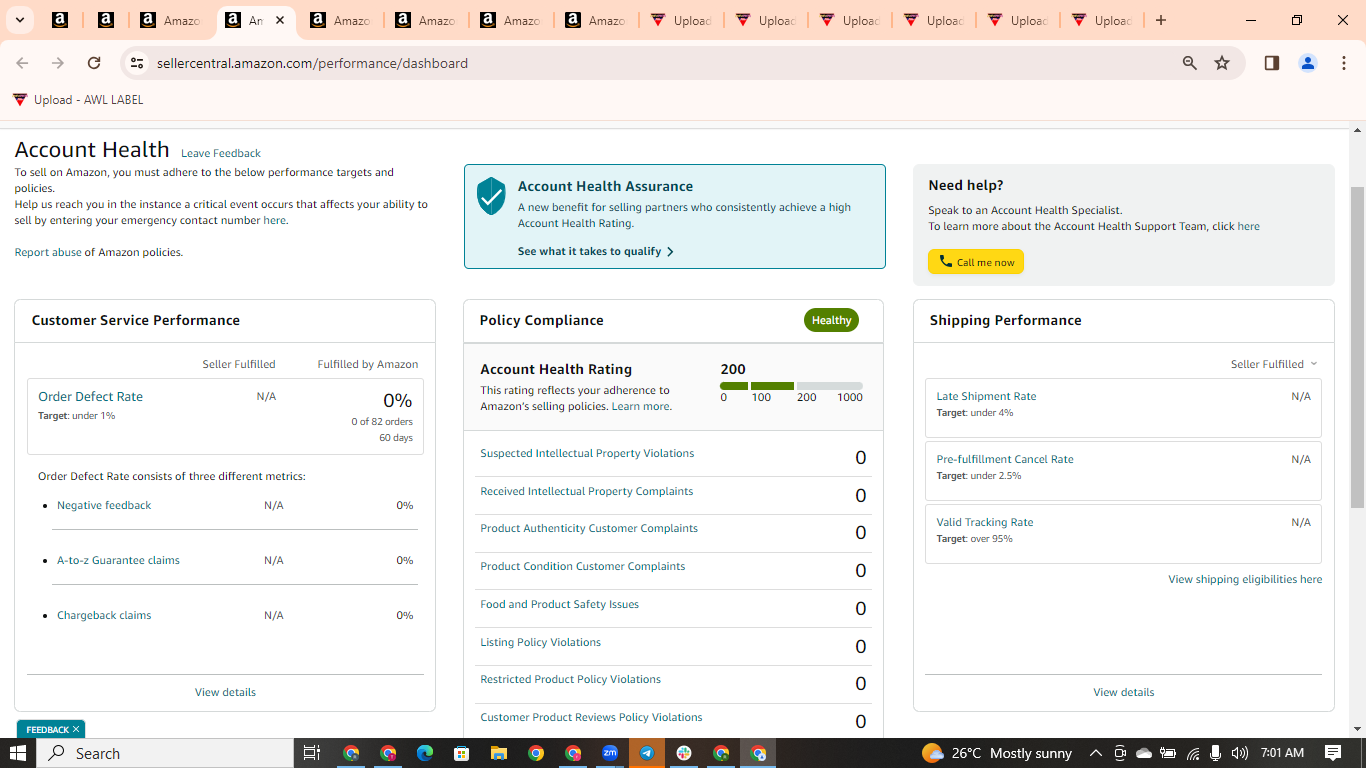Open Listing Policy Violations
Image resolution: width=1366 pixels, height=768 pixels.
(x=540, y=642)
